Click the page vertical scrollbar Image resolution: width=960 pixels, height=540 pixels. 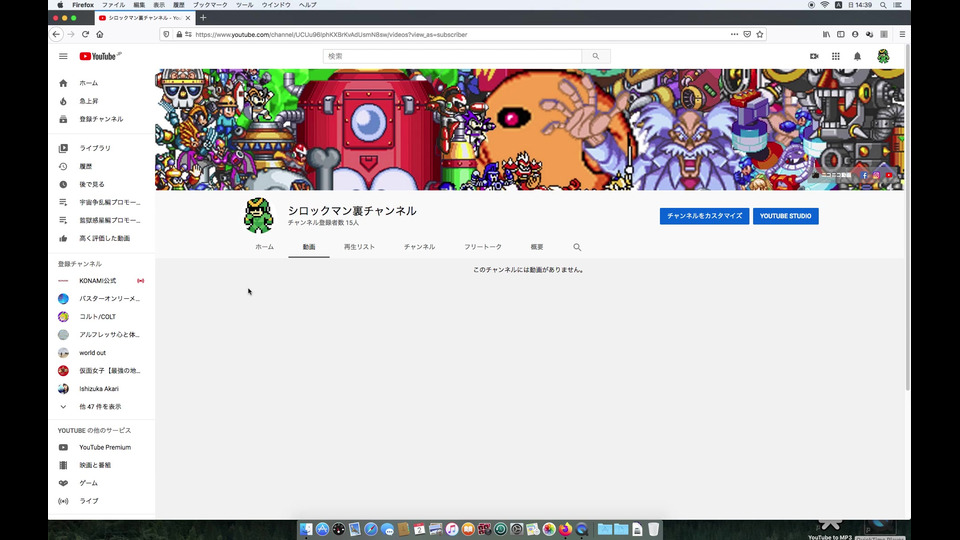(x=907, y=217)
